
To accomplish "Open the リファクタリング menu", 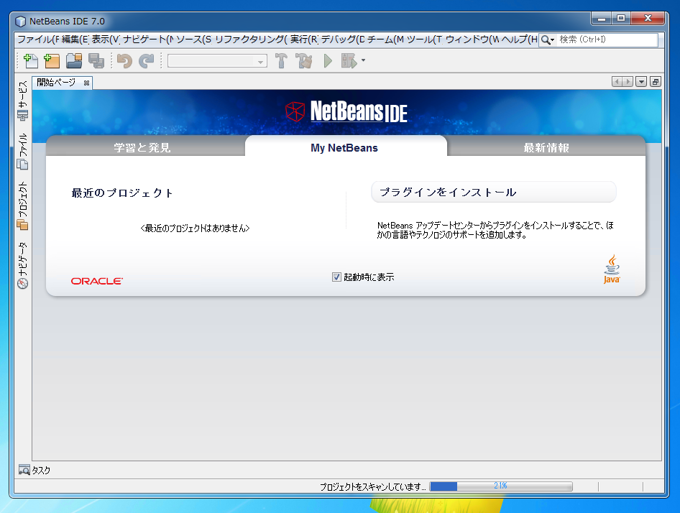I will (x=251, y=39).
